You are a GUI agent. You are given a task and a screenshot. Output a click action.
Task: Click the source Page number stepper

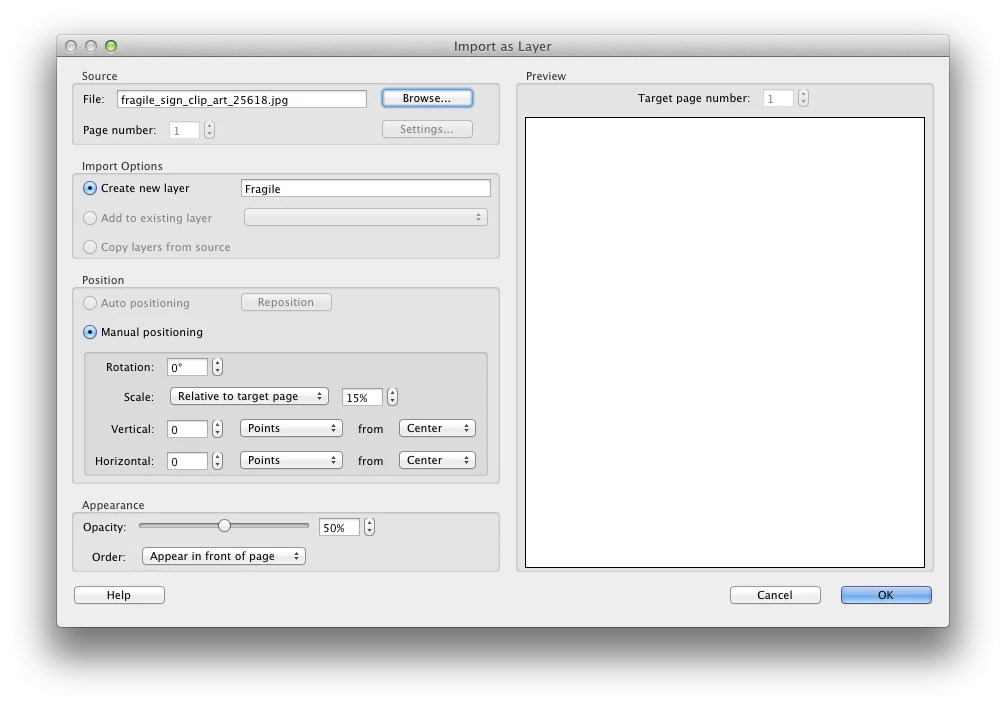click(x=209, y=130)
